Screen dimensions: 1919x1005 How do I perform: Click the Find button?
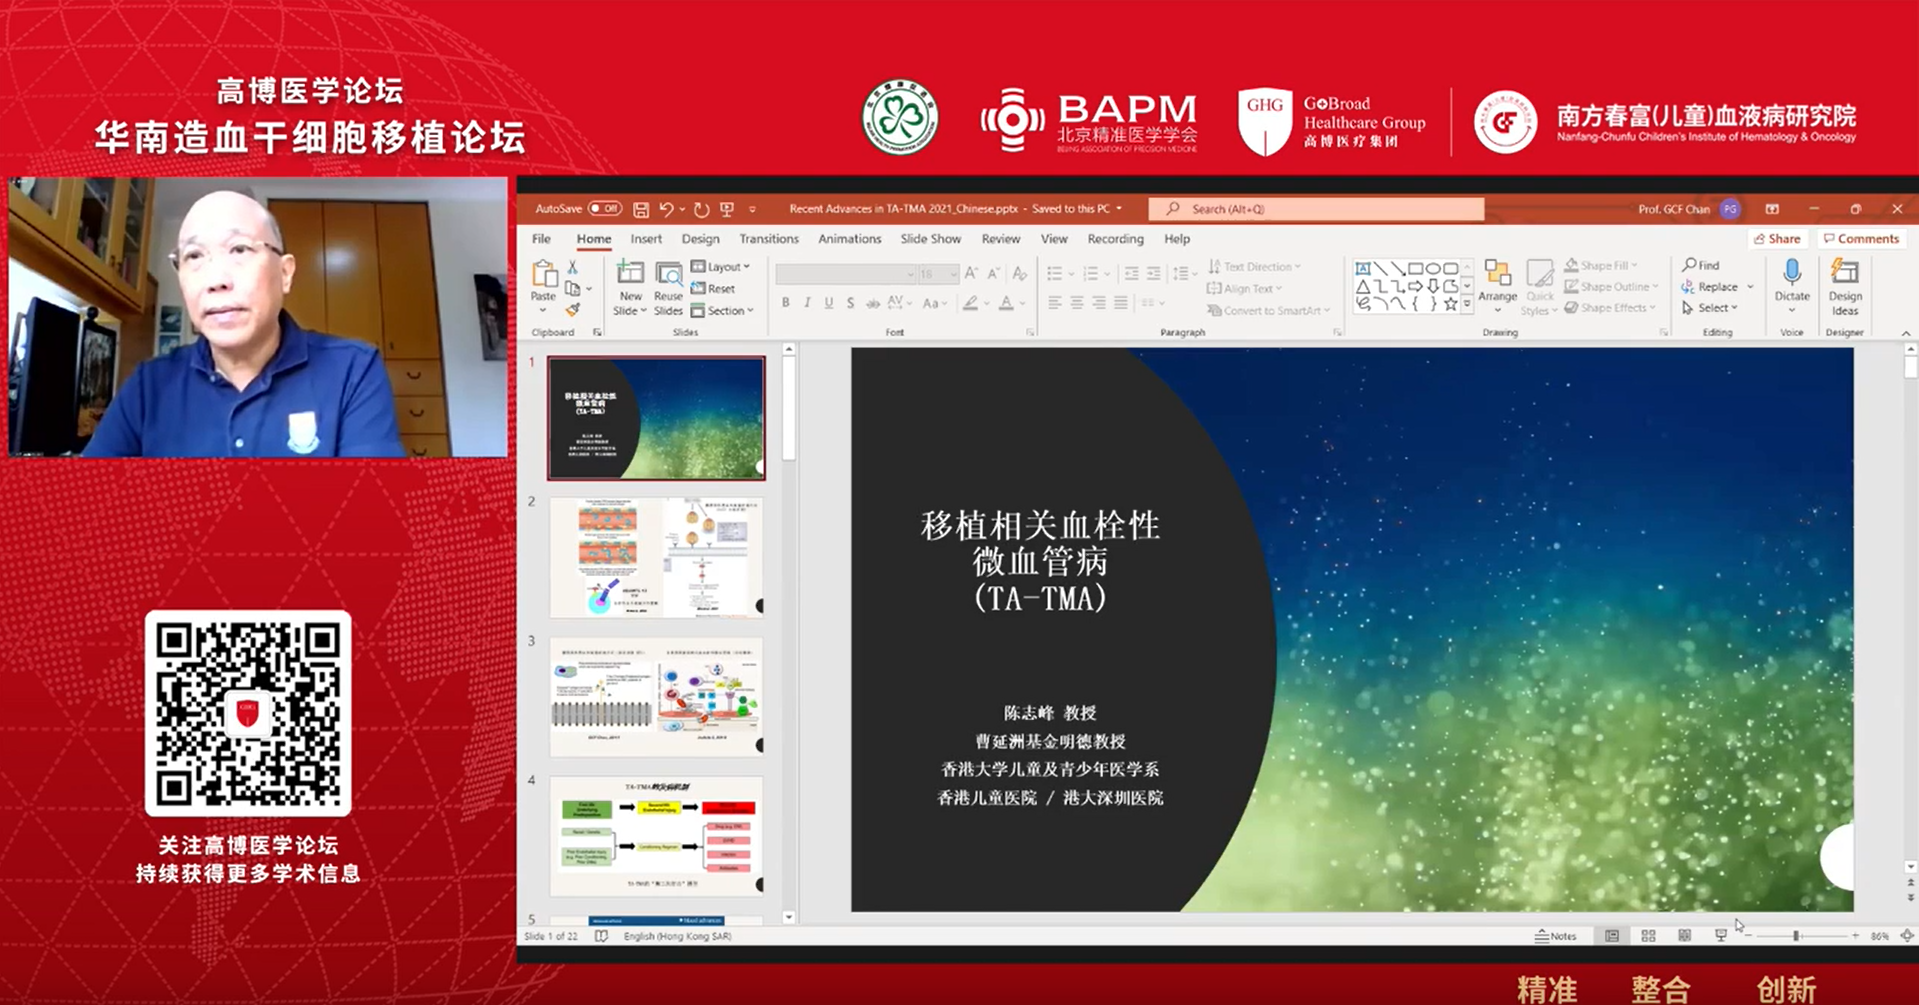pos(1701,265)
